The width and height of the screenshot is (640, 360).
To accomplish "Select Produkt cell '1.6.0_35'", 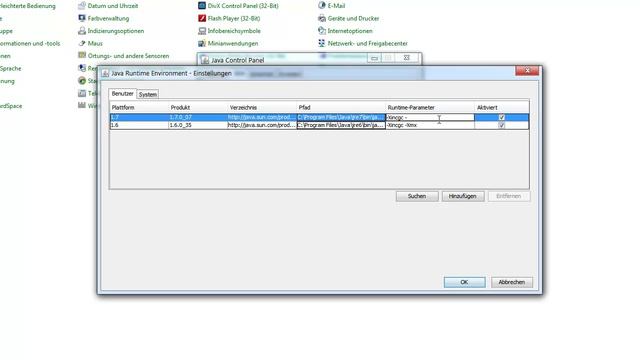I will (198, 125).
